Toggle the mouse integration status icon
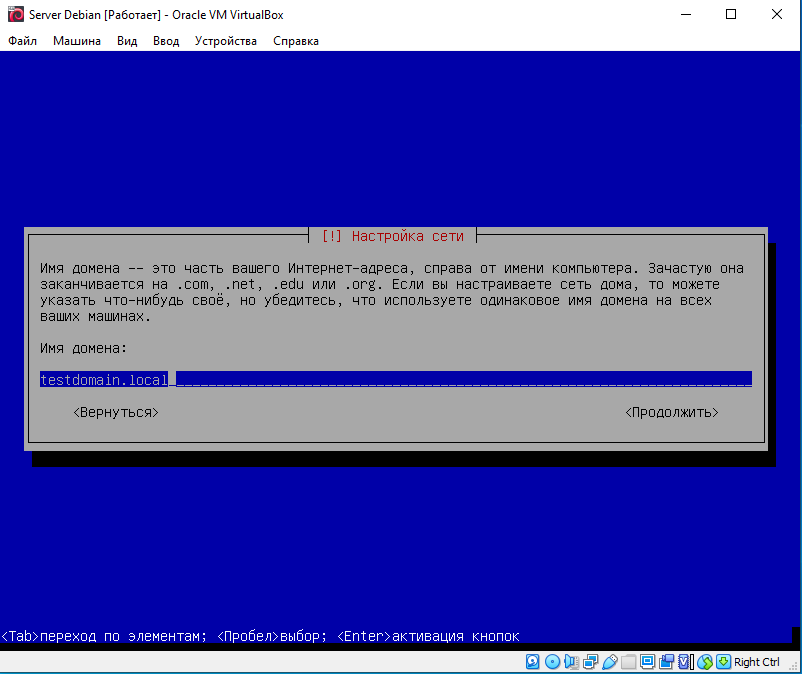The image size is (802, 674). [704, 662]
